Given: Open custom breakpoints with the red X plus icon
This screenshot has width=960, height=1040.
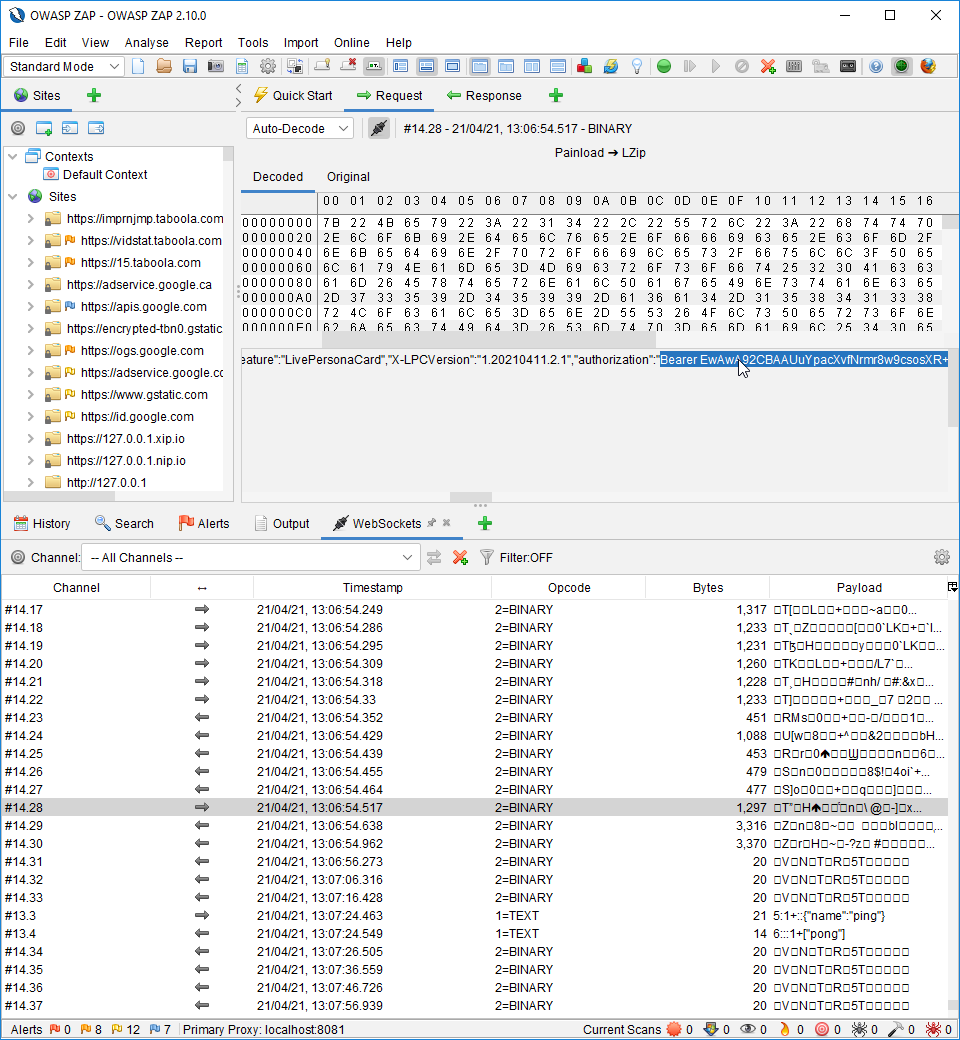Looking at the screenshot, I should coord(768,66).
